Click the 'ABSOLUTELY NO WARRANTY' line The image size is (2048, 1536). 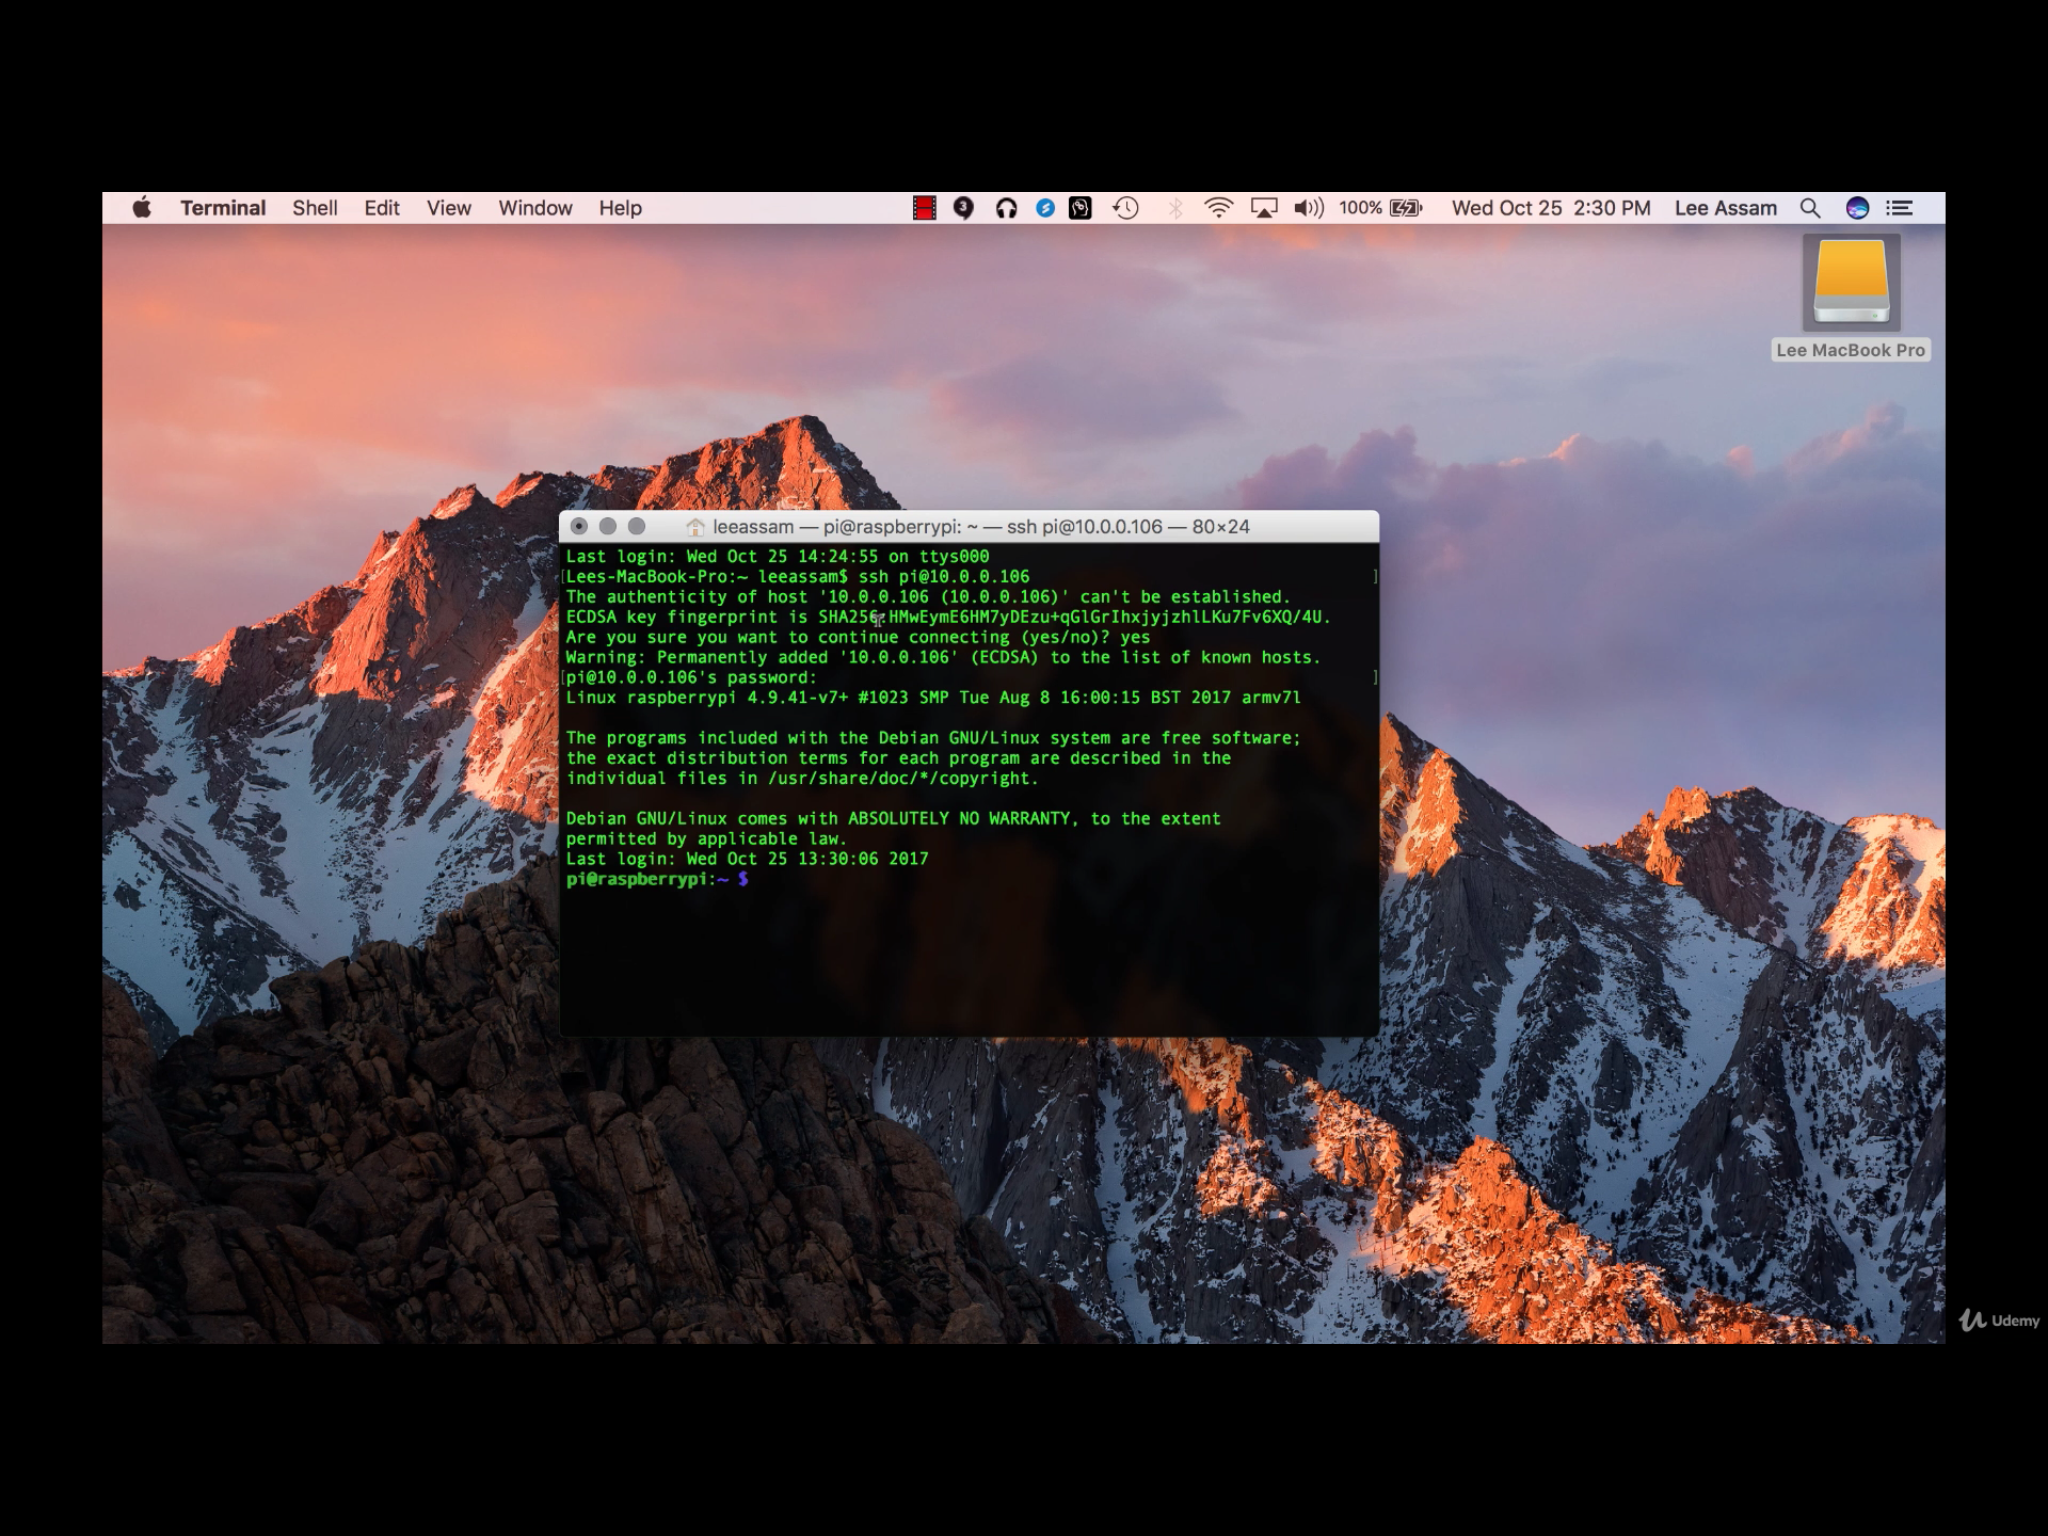pyautogui.click(x=893, y=818)
